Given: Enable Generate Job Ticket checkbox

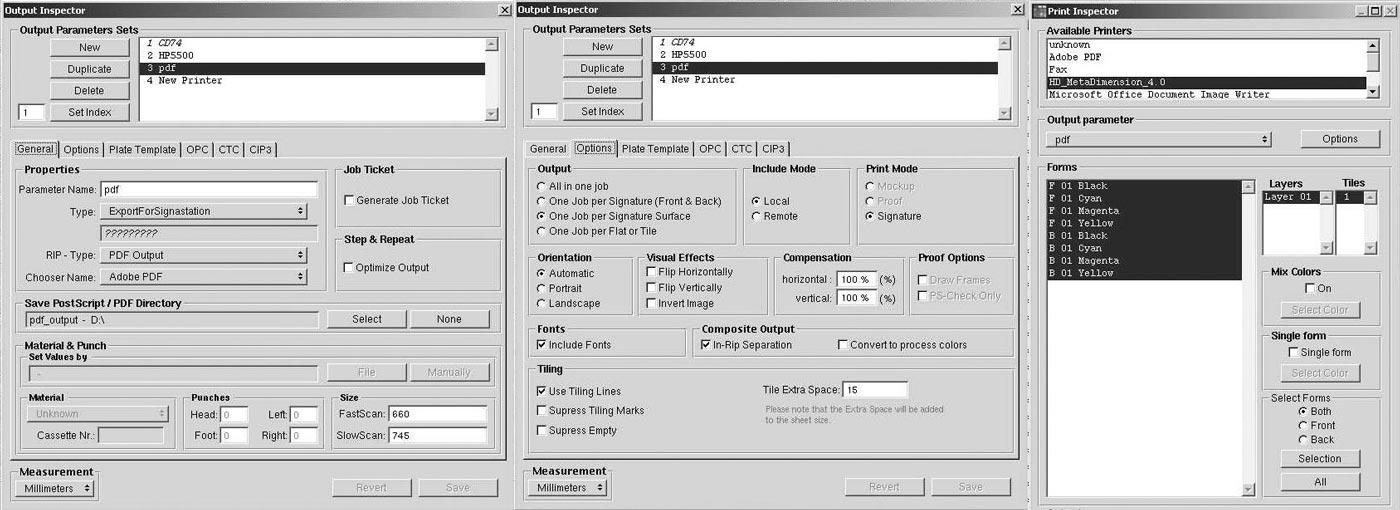Looking at the screenshot, I should [349, 200].
